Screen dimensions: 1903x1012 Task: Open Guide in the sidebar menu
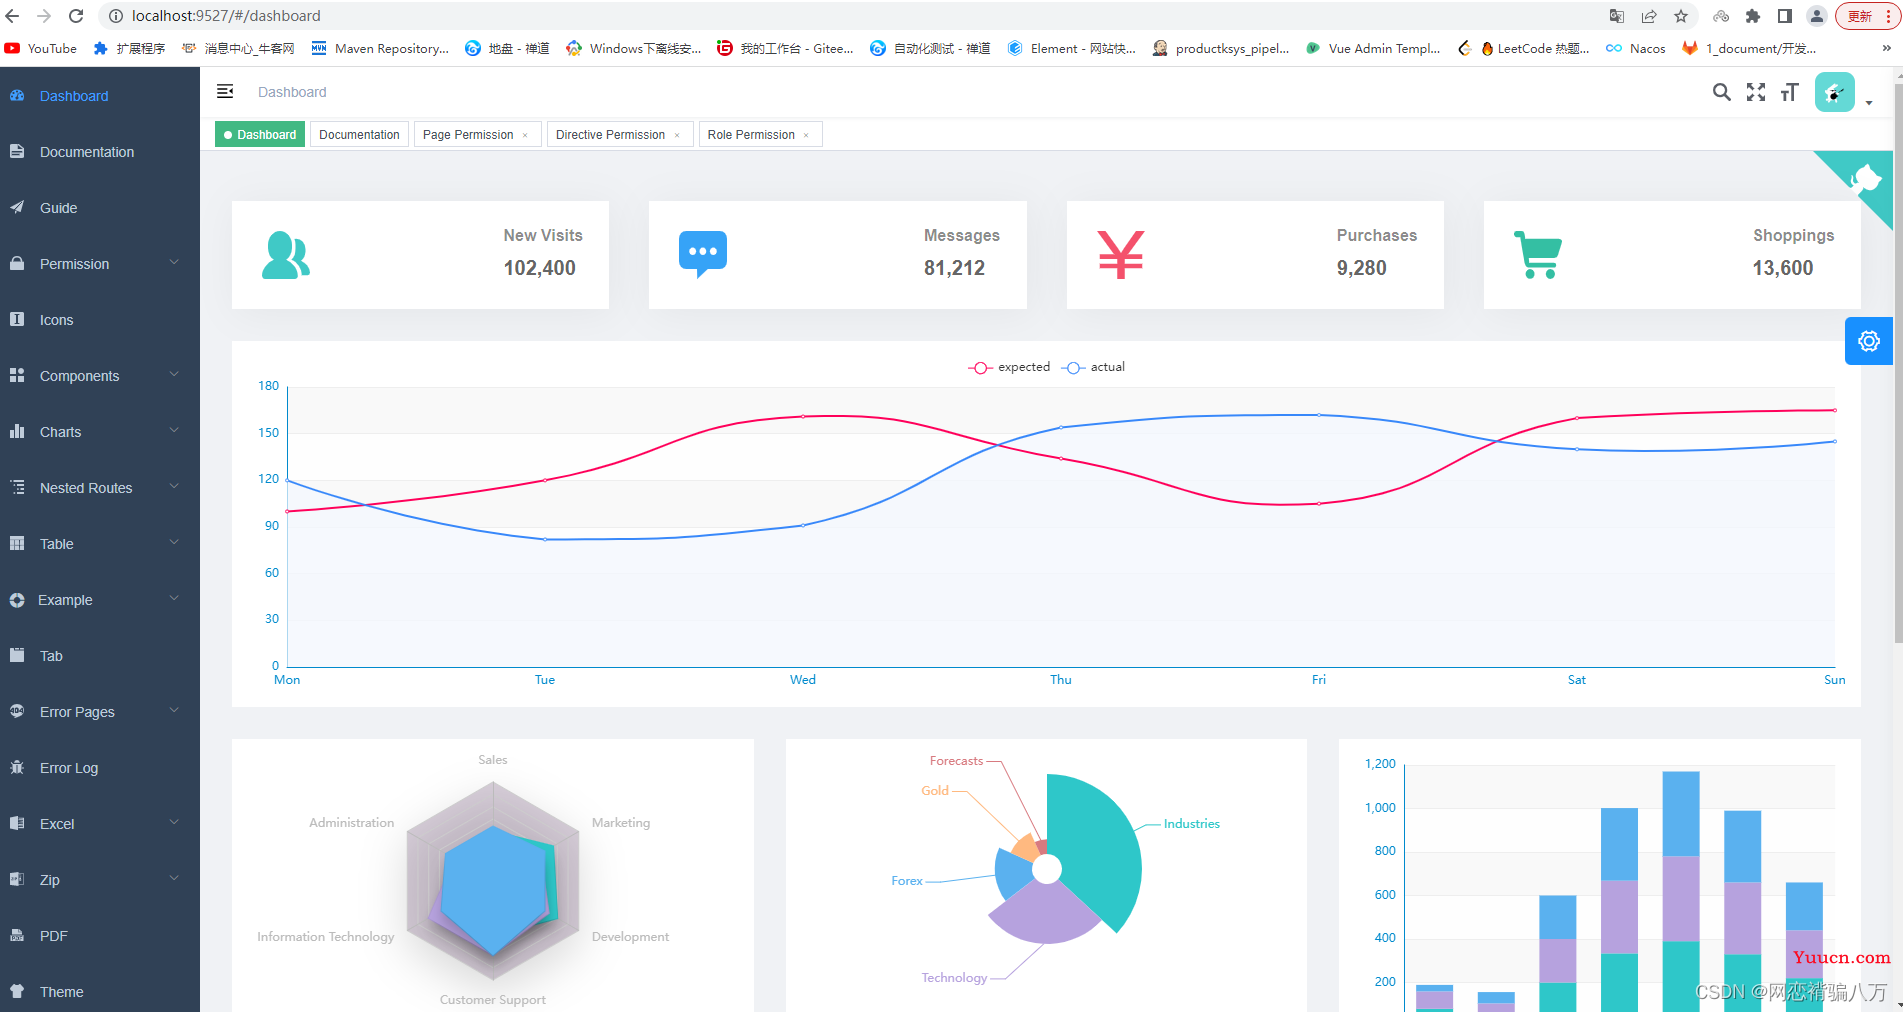point(100,208)
